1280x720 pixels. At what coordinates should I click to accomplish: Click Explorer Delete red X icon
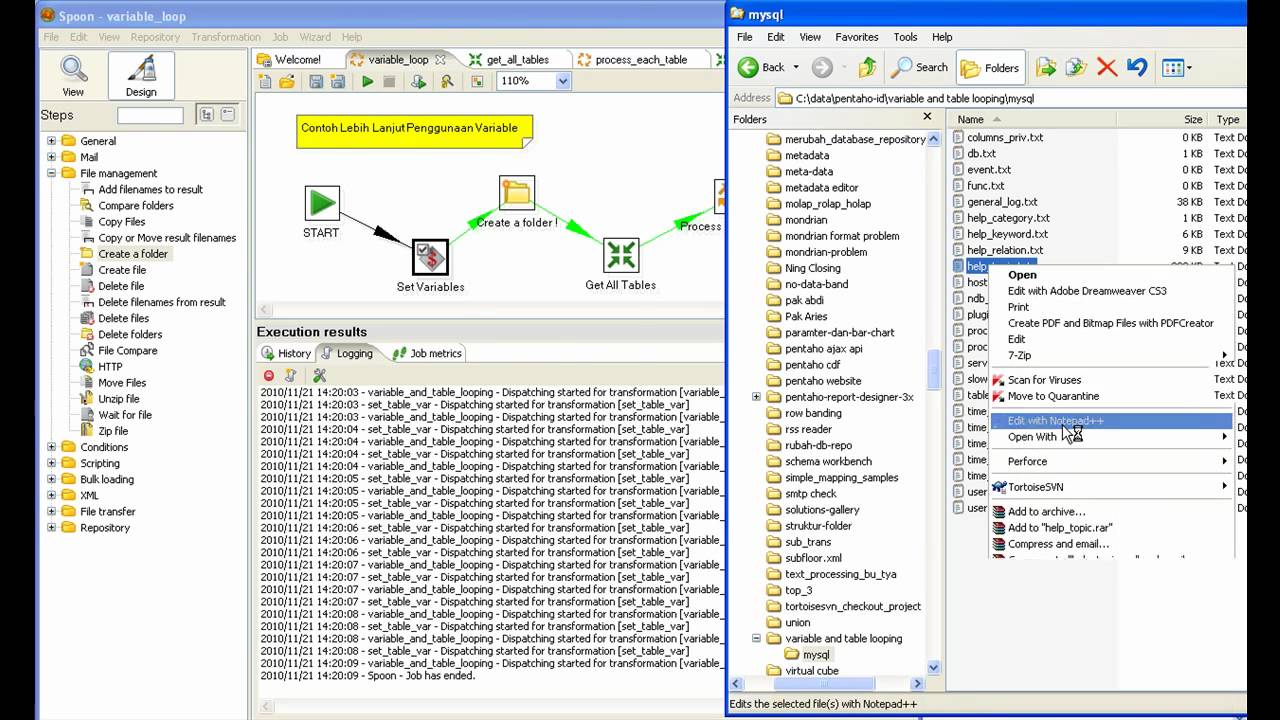click(1106, 67)
